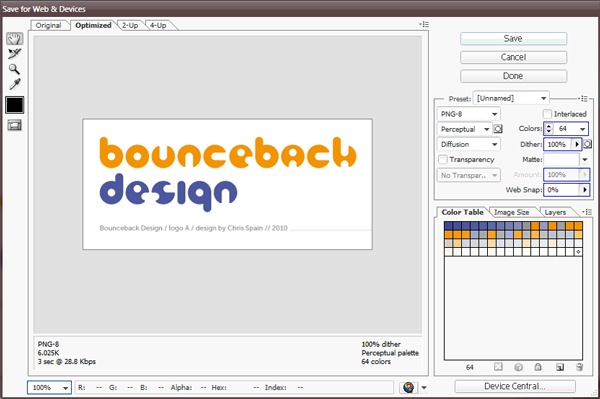Open the Diffusion dither algorithm dropdown
The width and height of the screenshot is (600, 399).
469,144
